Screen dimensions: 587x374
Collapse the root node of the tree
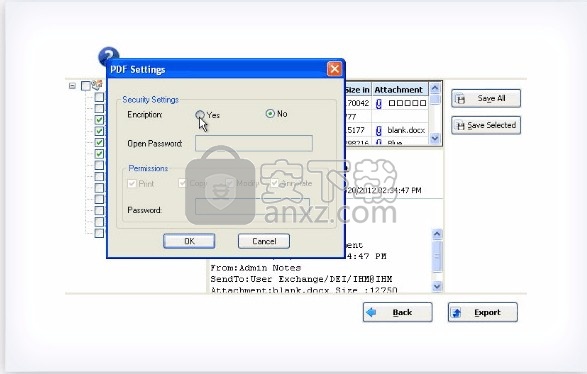click(x=72, y=86)
